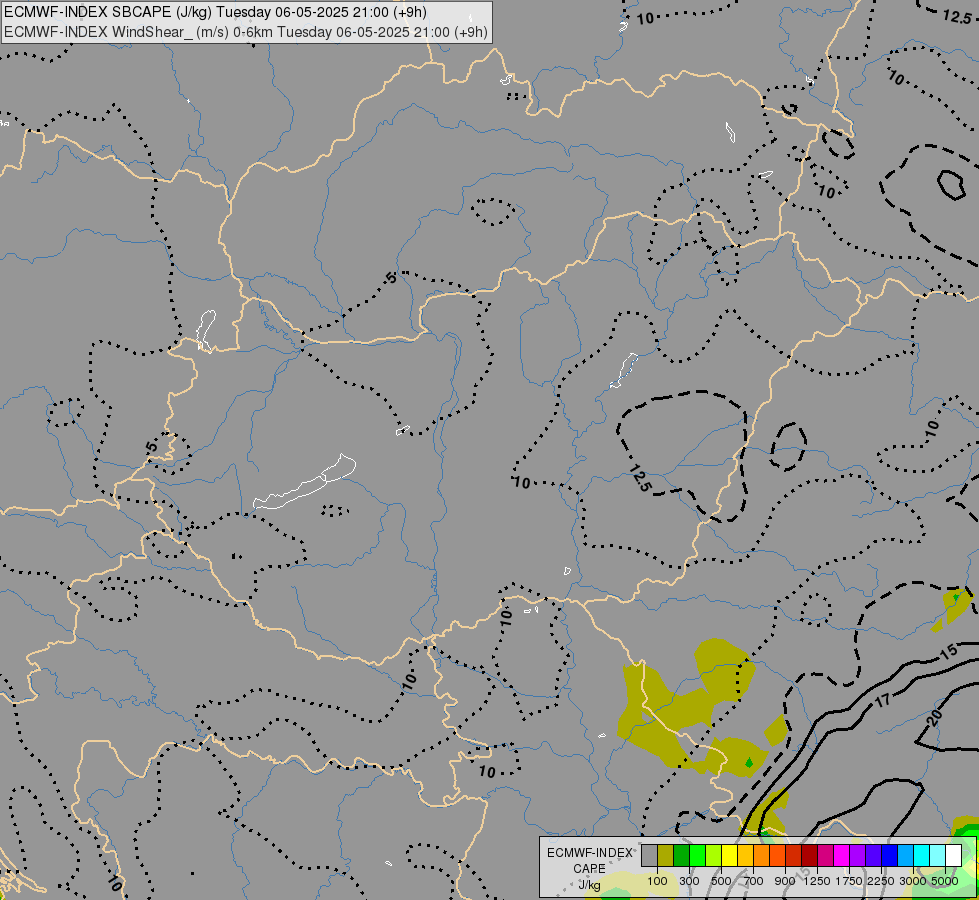Select the gray legend swatch below 100
Viewport: 979px width, 900px height.
pos(649,856)
